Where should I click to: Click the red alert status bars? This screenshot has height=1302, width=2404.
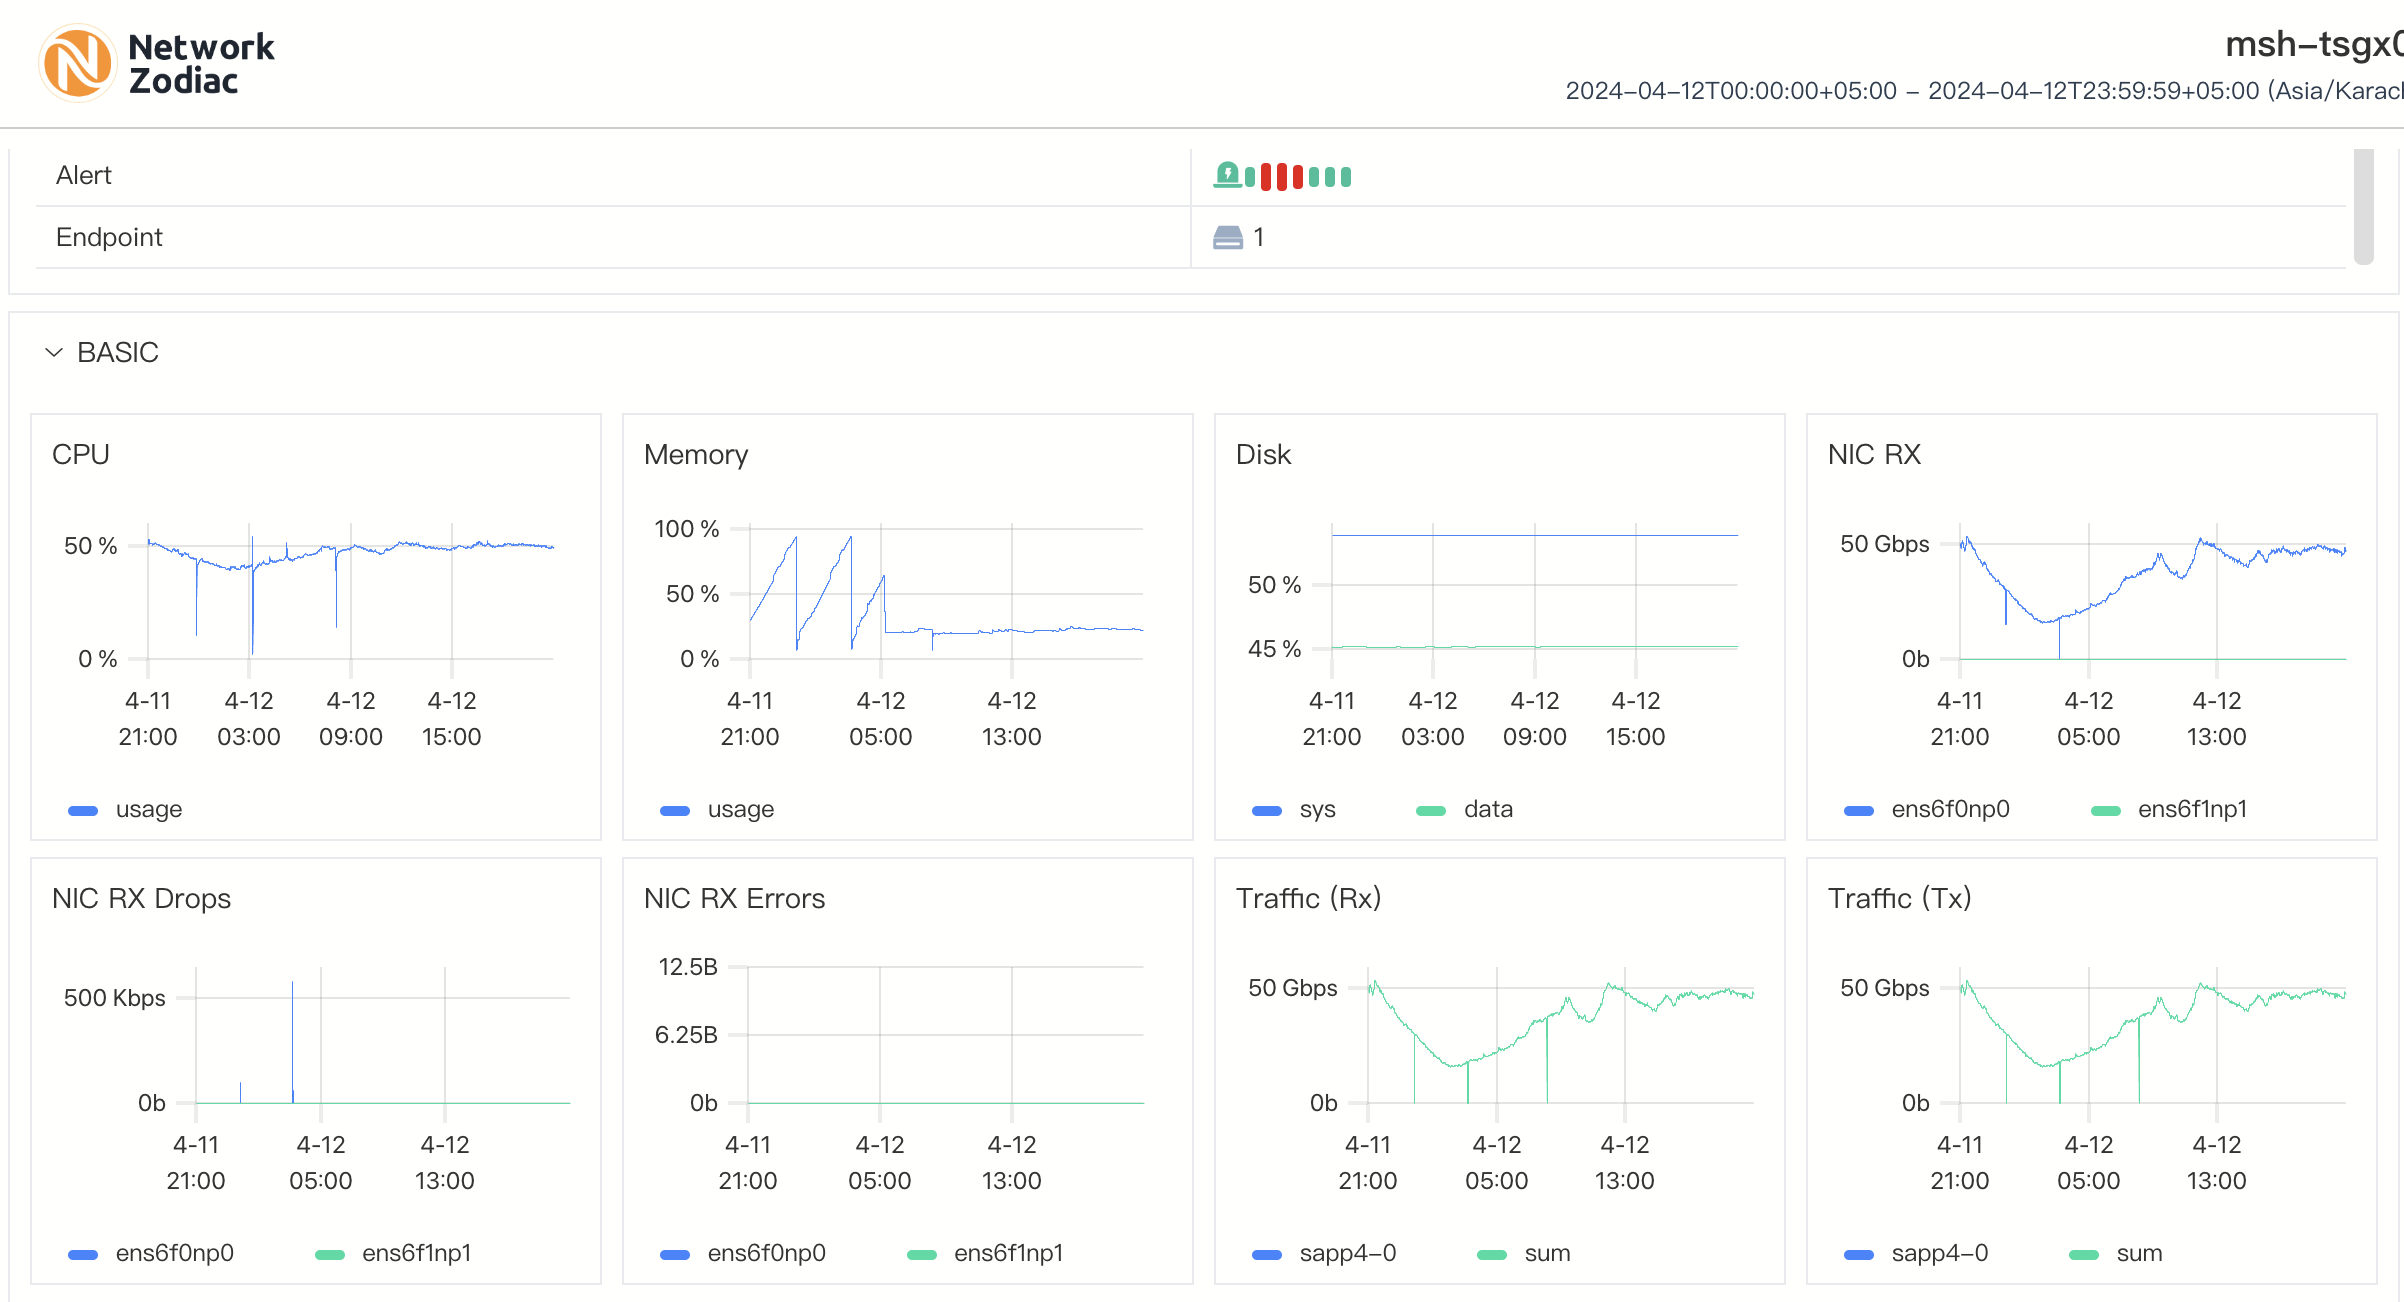click(1282, 177)
